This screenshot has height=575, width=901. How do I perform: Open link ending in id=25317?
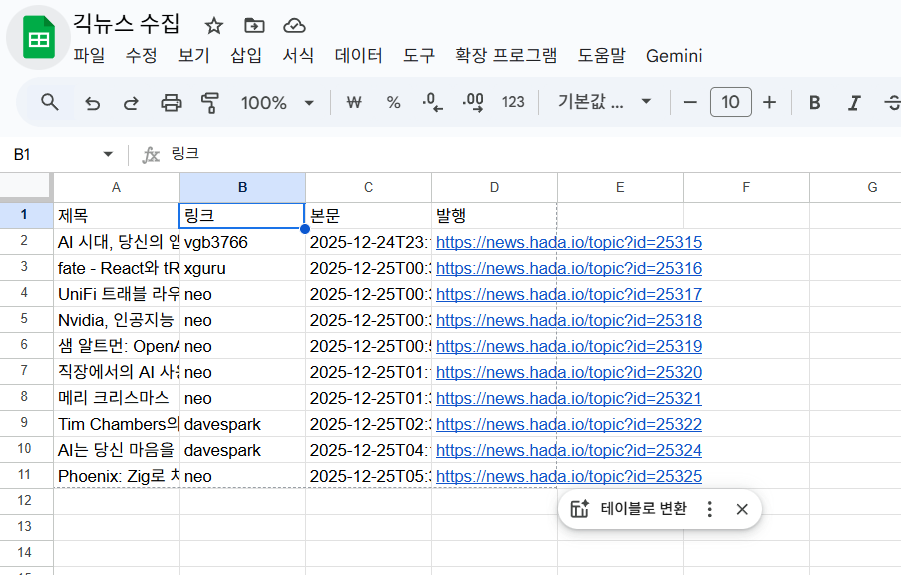(x=569, y=294)
